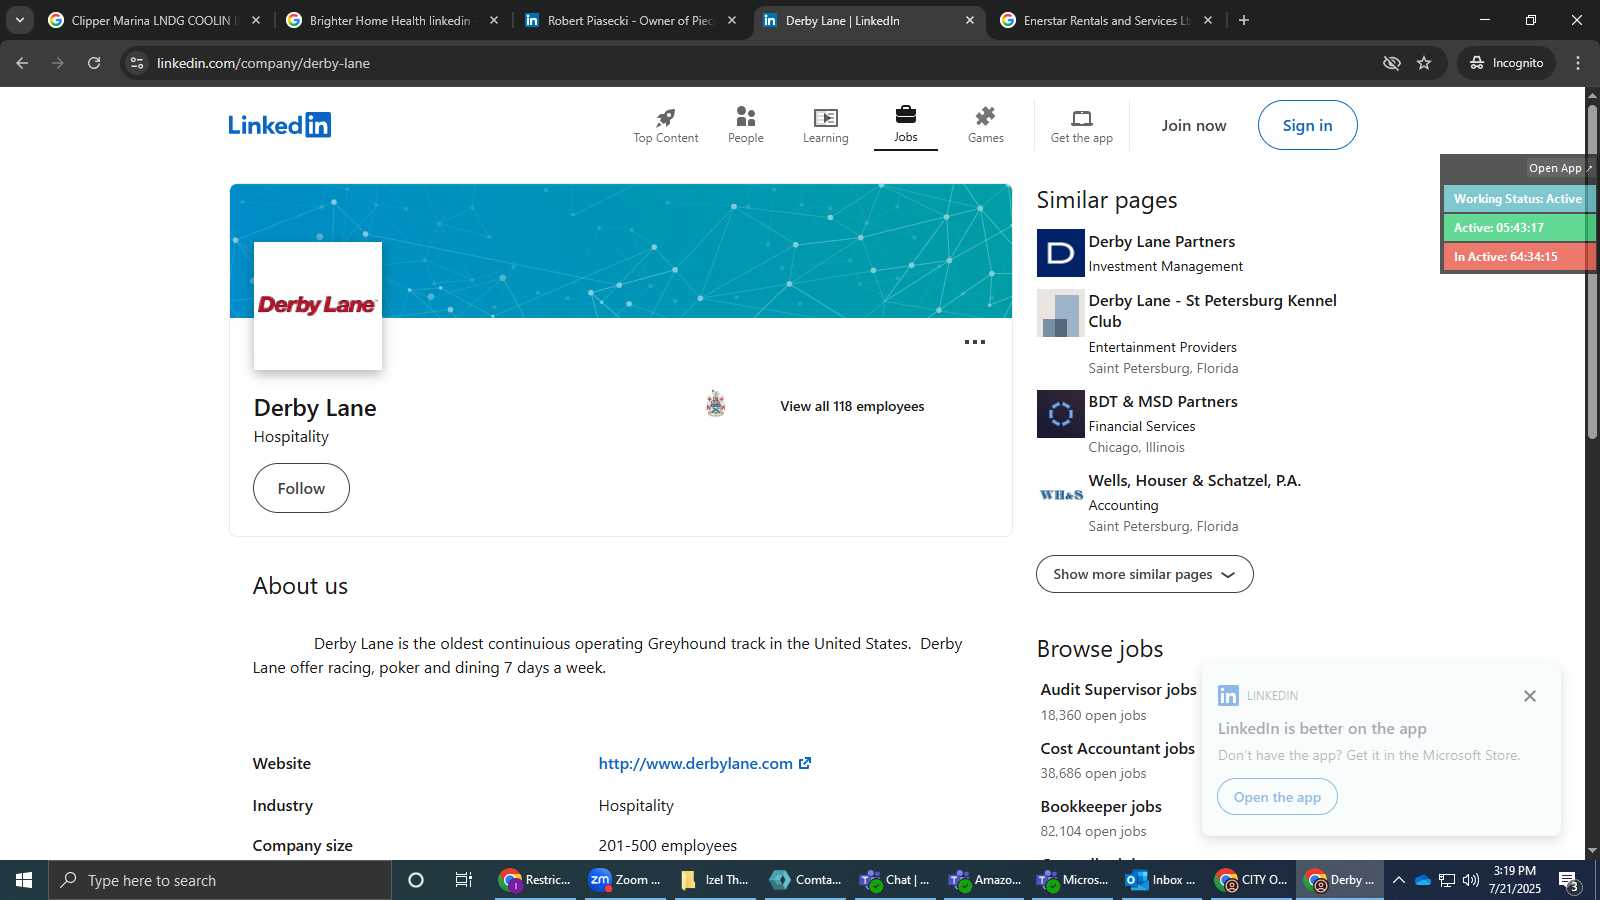This screenshot has width=1600, height=900.
Task: Expand the tab search dropdown arrow
Action: pos(19,20)
